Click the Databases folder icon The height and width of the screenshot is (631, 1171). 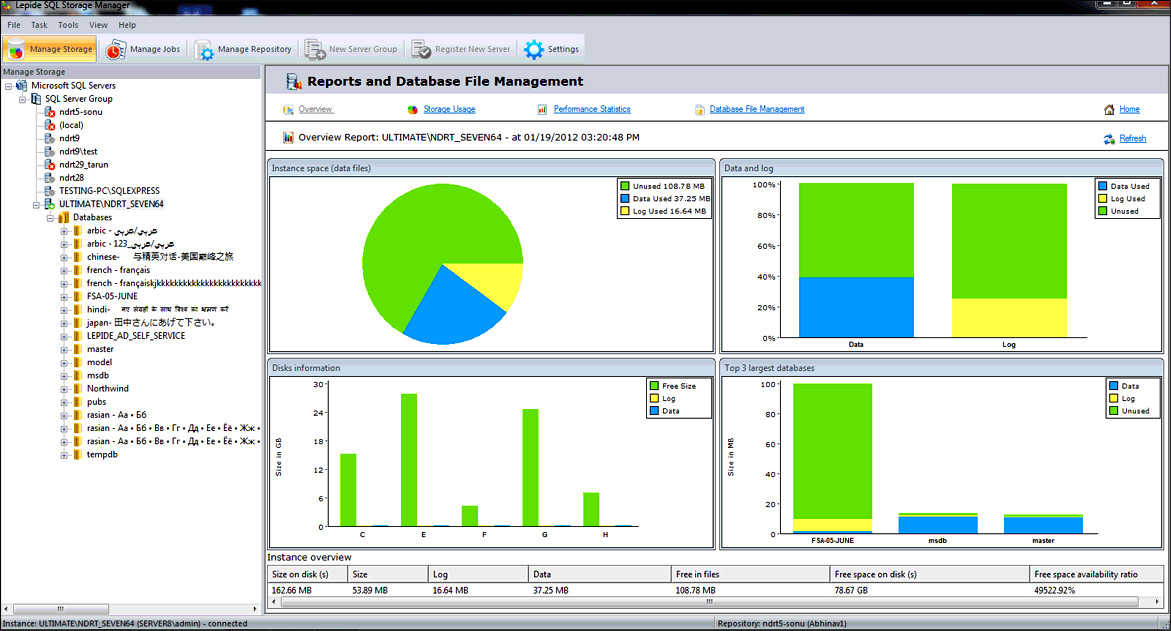click(63, 217)
